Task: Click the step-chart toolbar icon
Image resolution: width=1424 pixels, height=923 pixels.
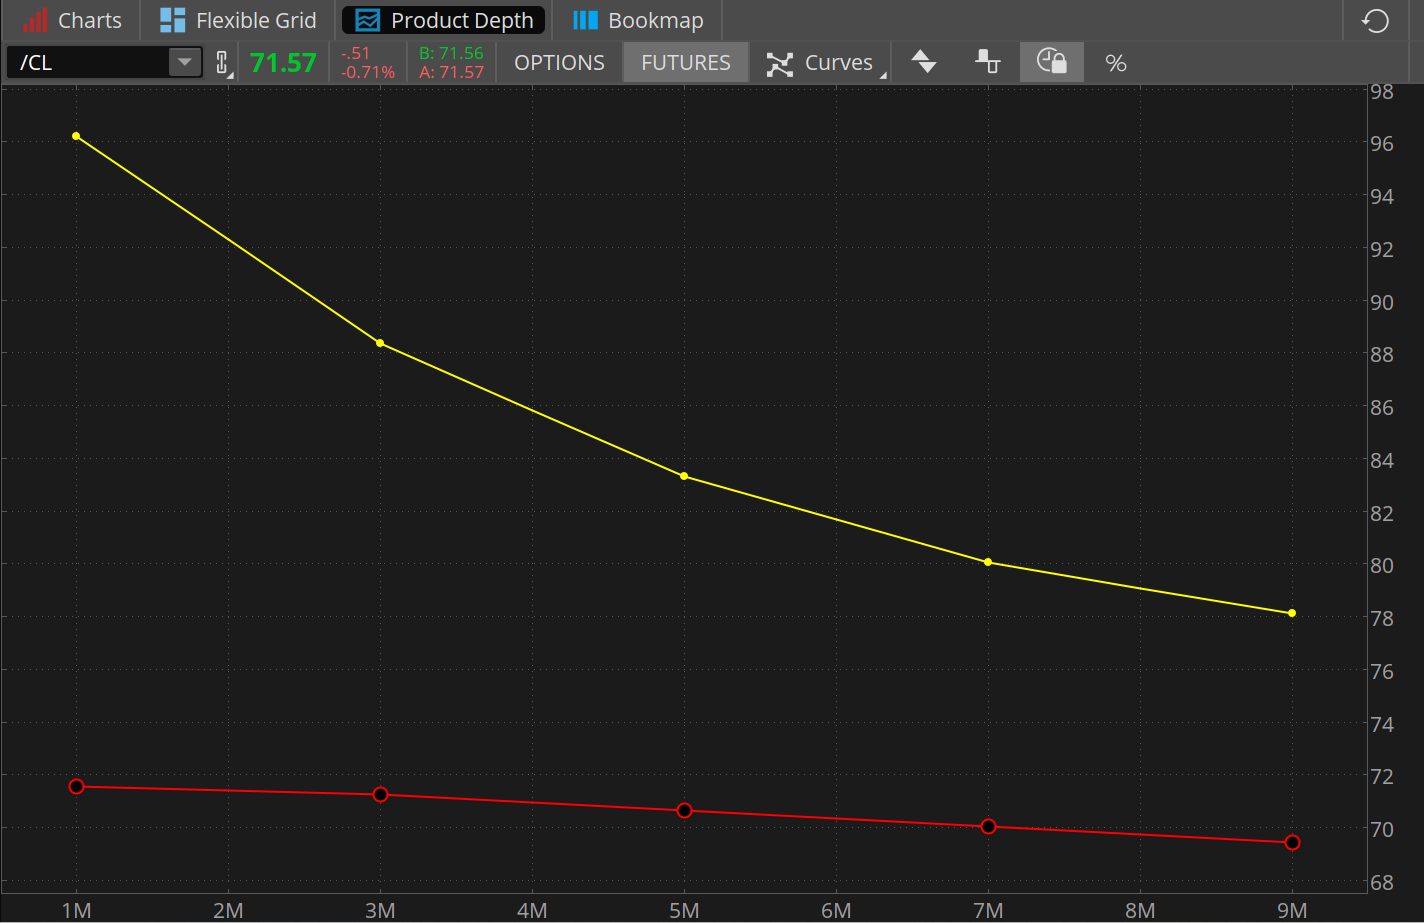Action: click(988, 63)
